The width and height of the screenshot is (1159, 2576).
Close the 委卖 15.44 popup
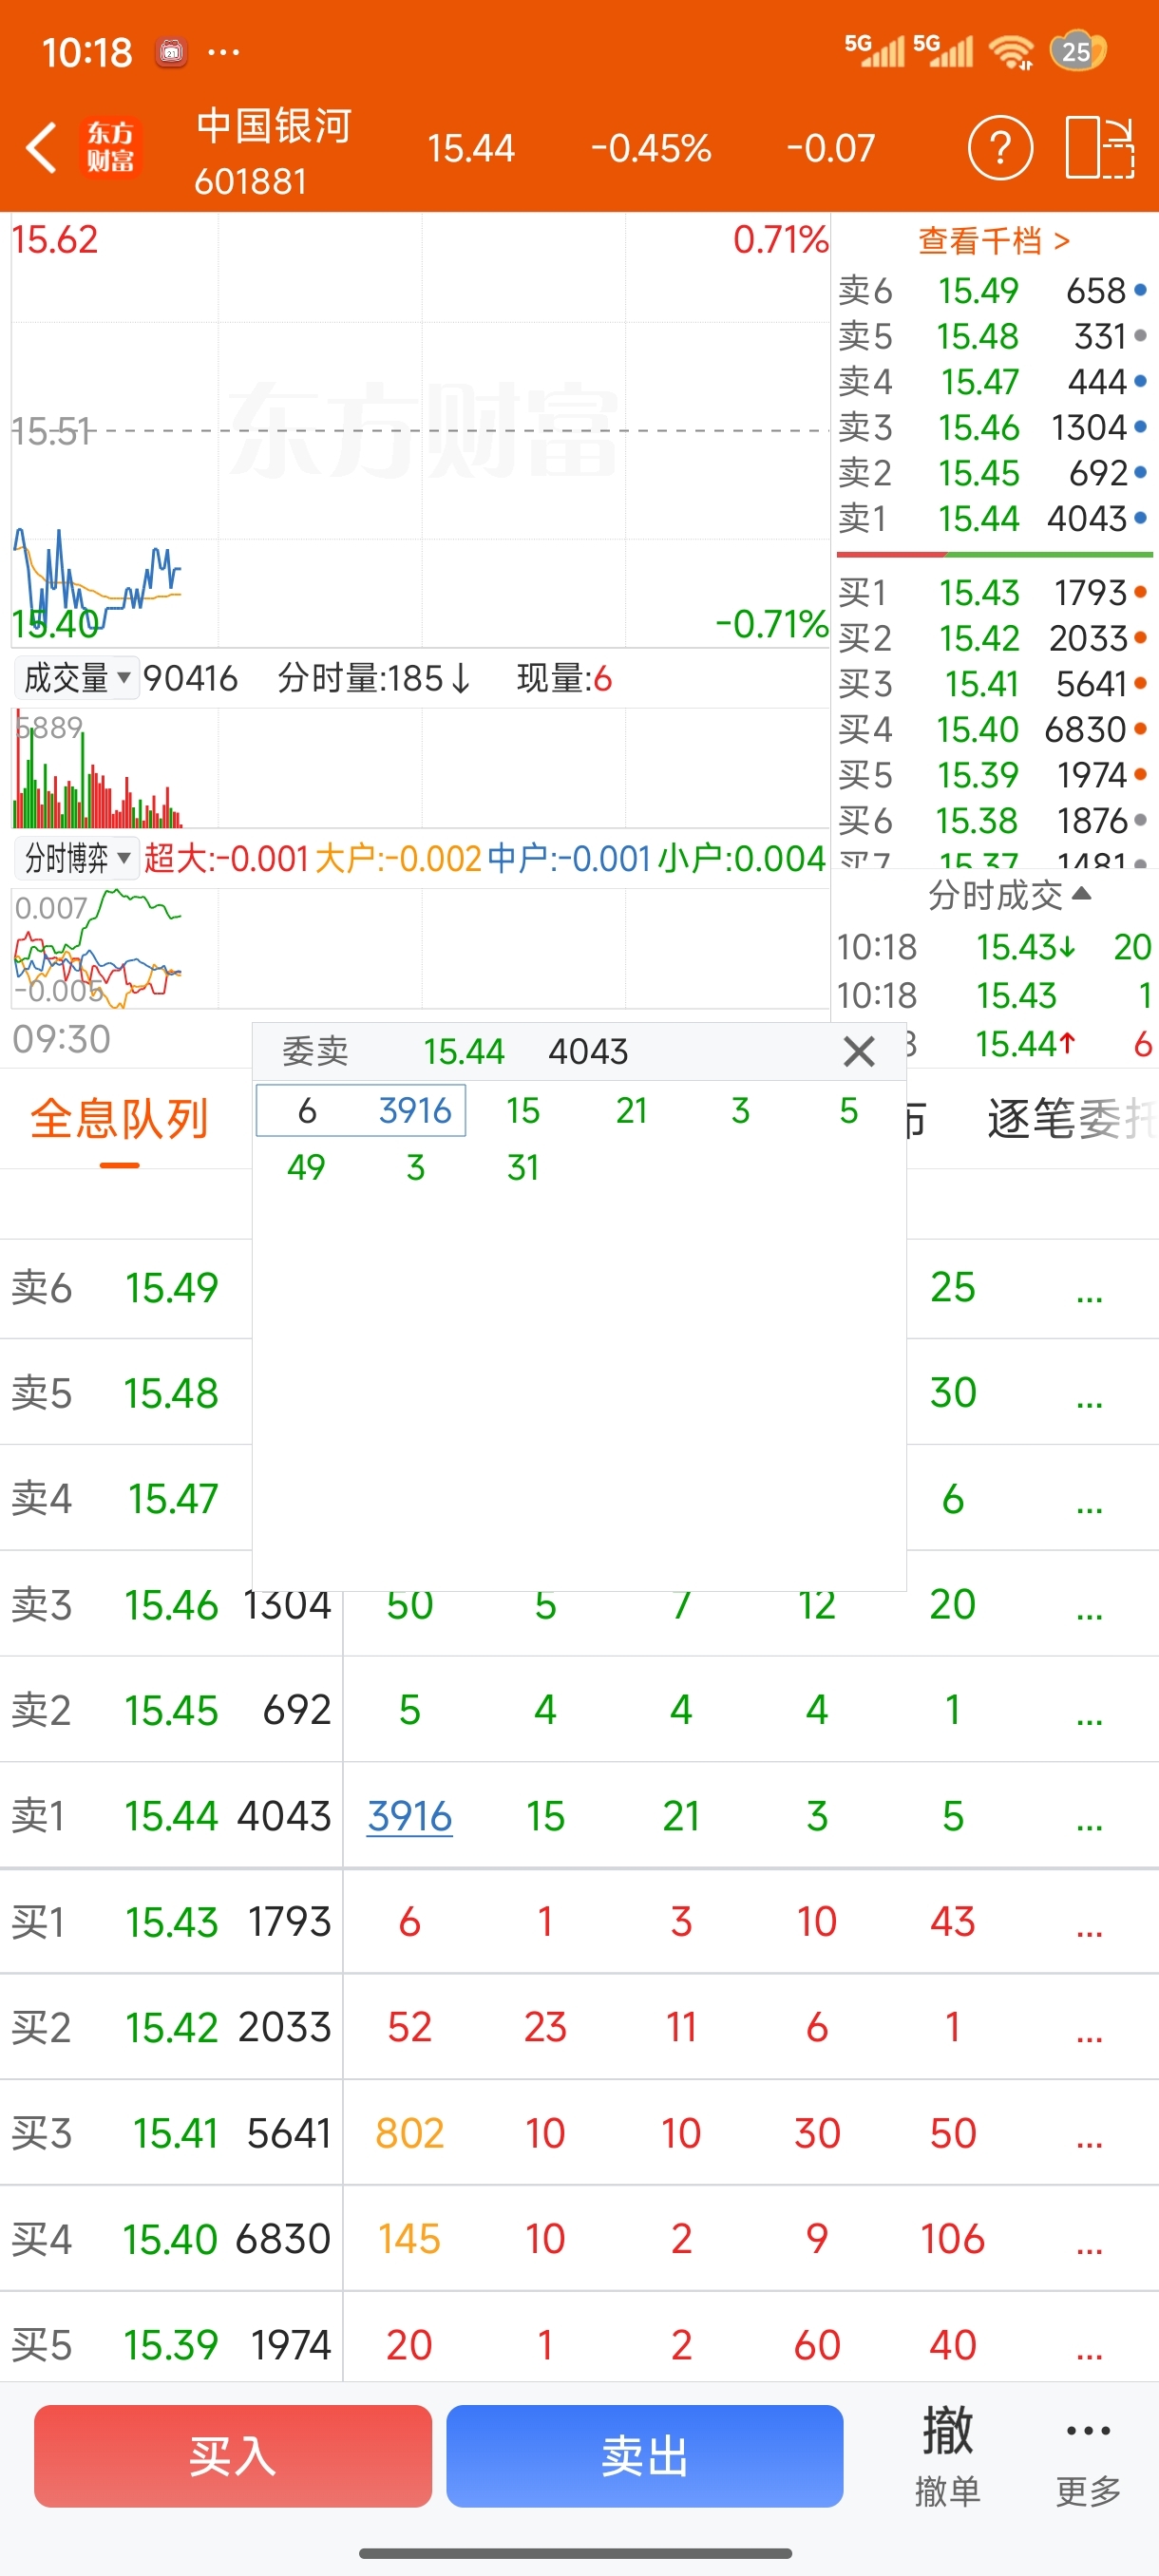pyautogui.click(x=858, y=1051)
